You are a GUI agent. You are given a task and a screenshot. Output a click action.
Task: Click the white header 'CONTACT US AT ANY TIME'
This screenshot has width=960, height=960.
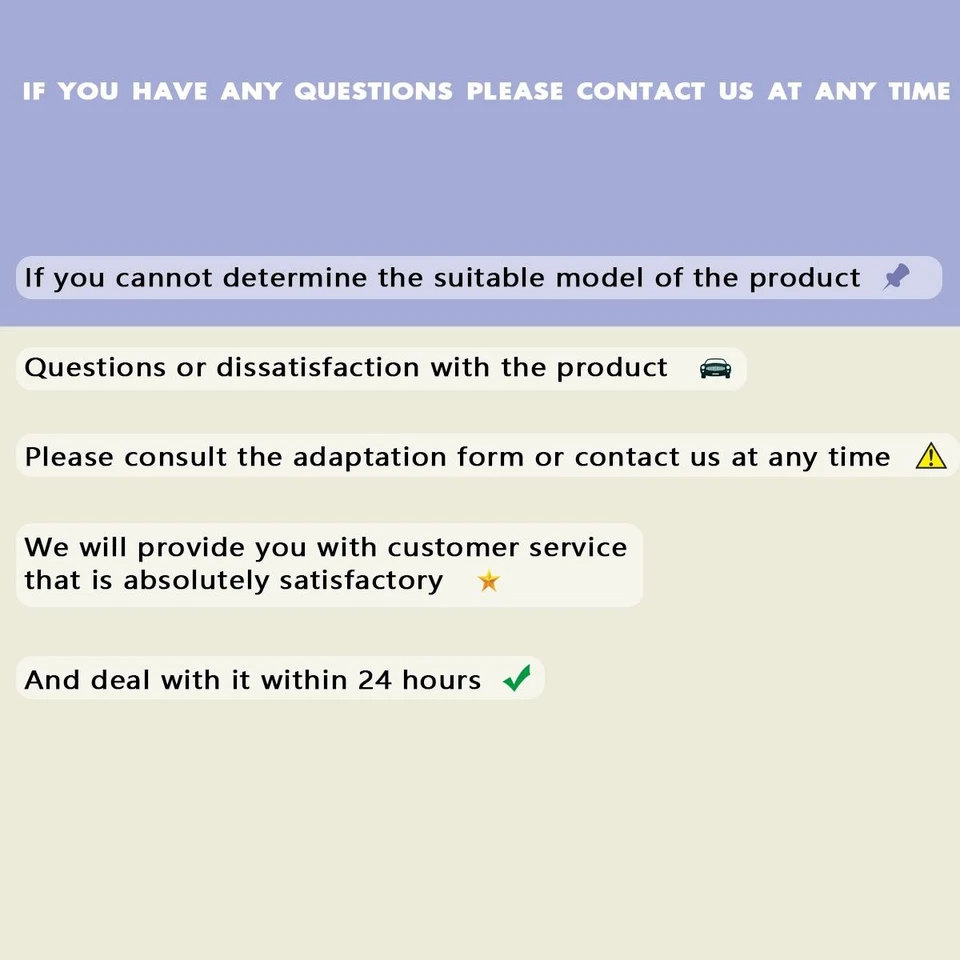click(x=763, y=91)
